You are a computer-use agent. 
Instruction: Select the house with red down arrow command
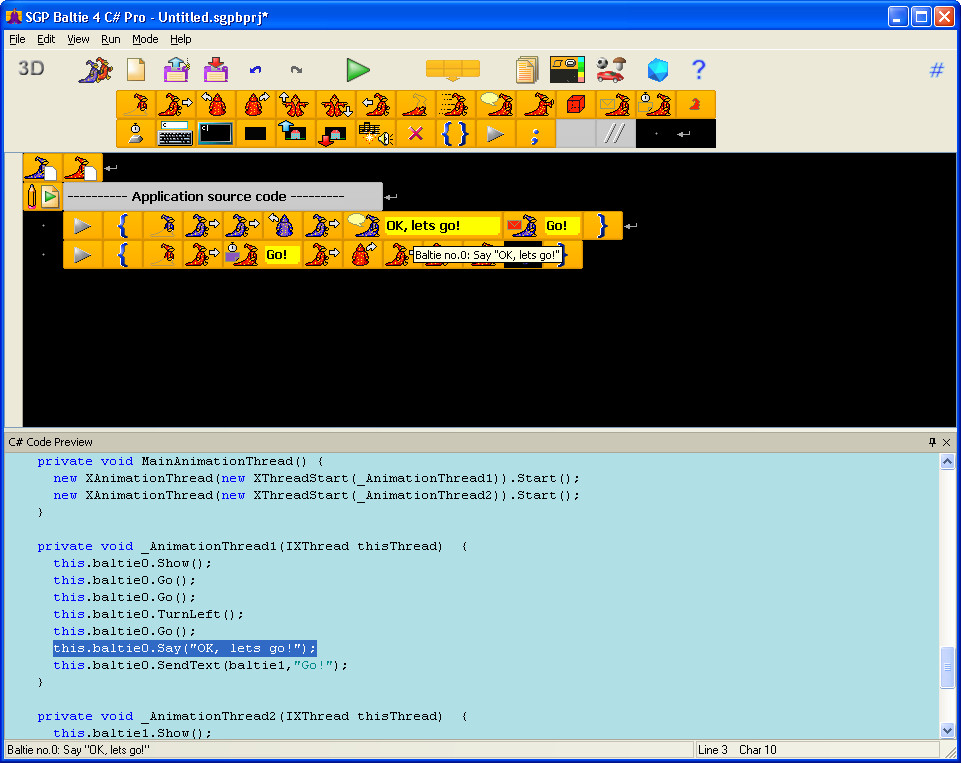click(x=335, y=134)
